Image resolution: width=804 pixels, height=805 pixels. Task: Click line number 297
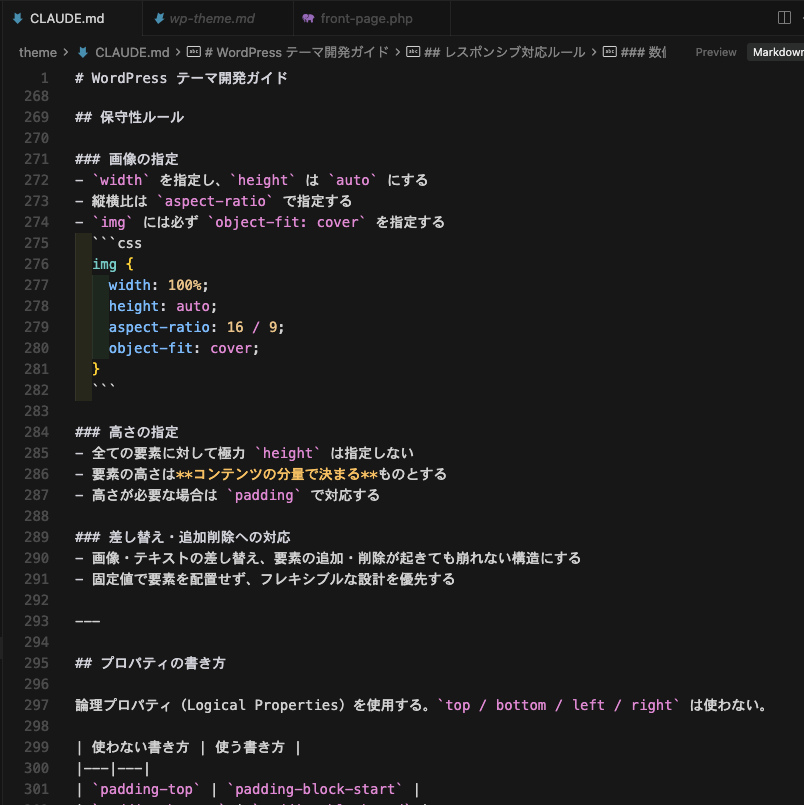pos(36,705)
